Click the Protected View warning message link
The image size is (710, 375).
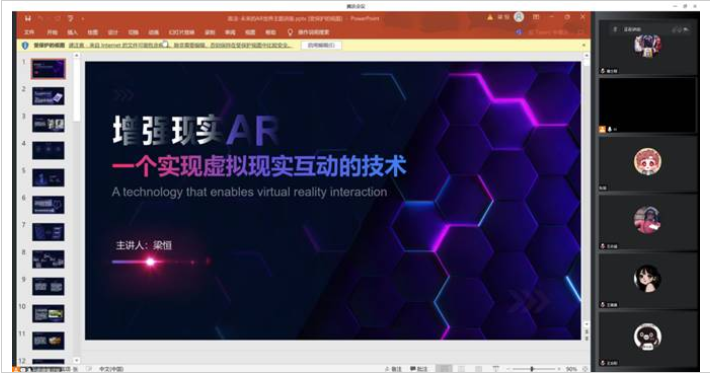pyautogui.click(x=181, y=45)
